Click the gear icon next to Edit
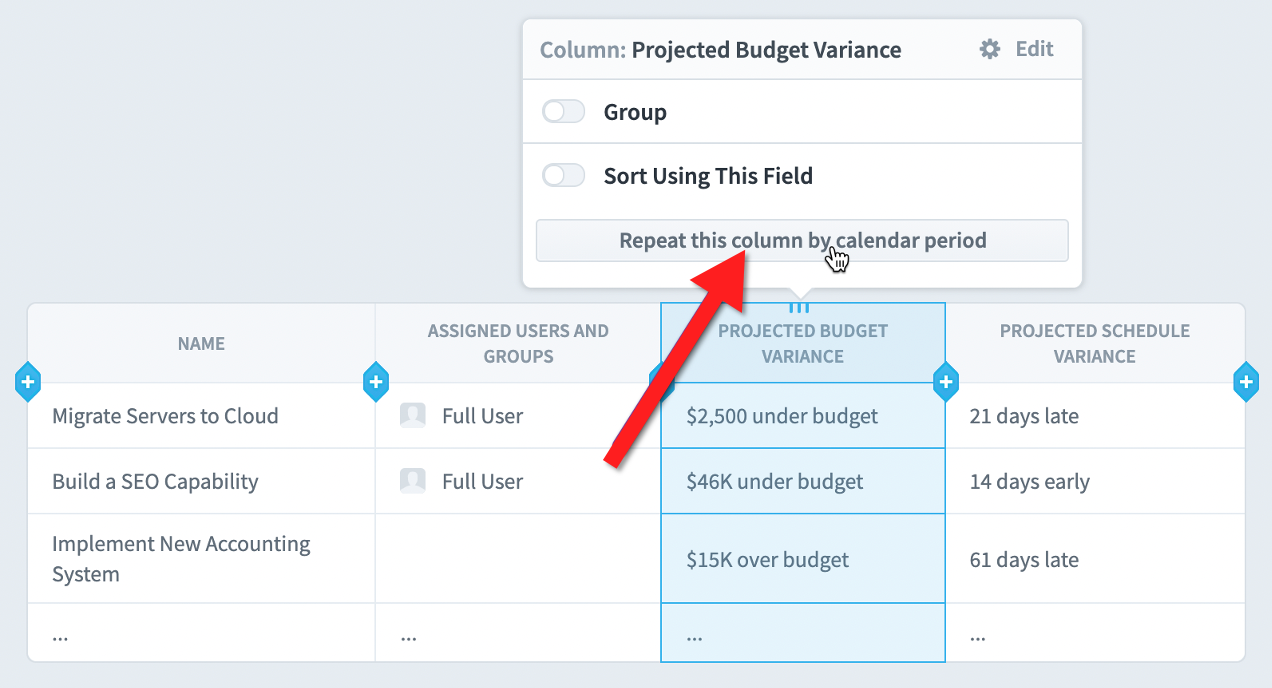1272x688 pixels. point(990,49)
